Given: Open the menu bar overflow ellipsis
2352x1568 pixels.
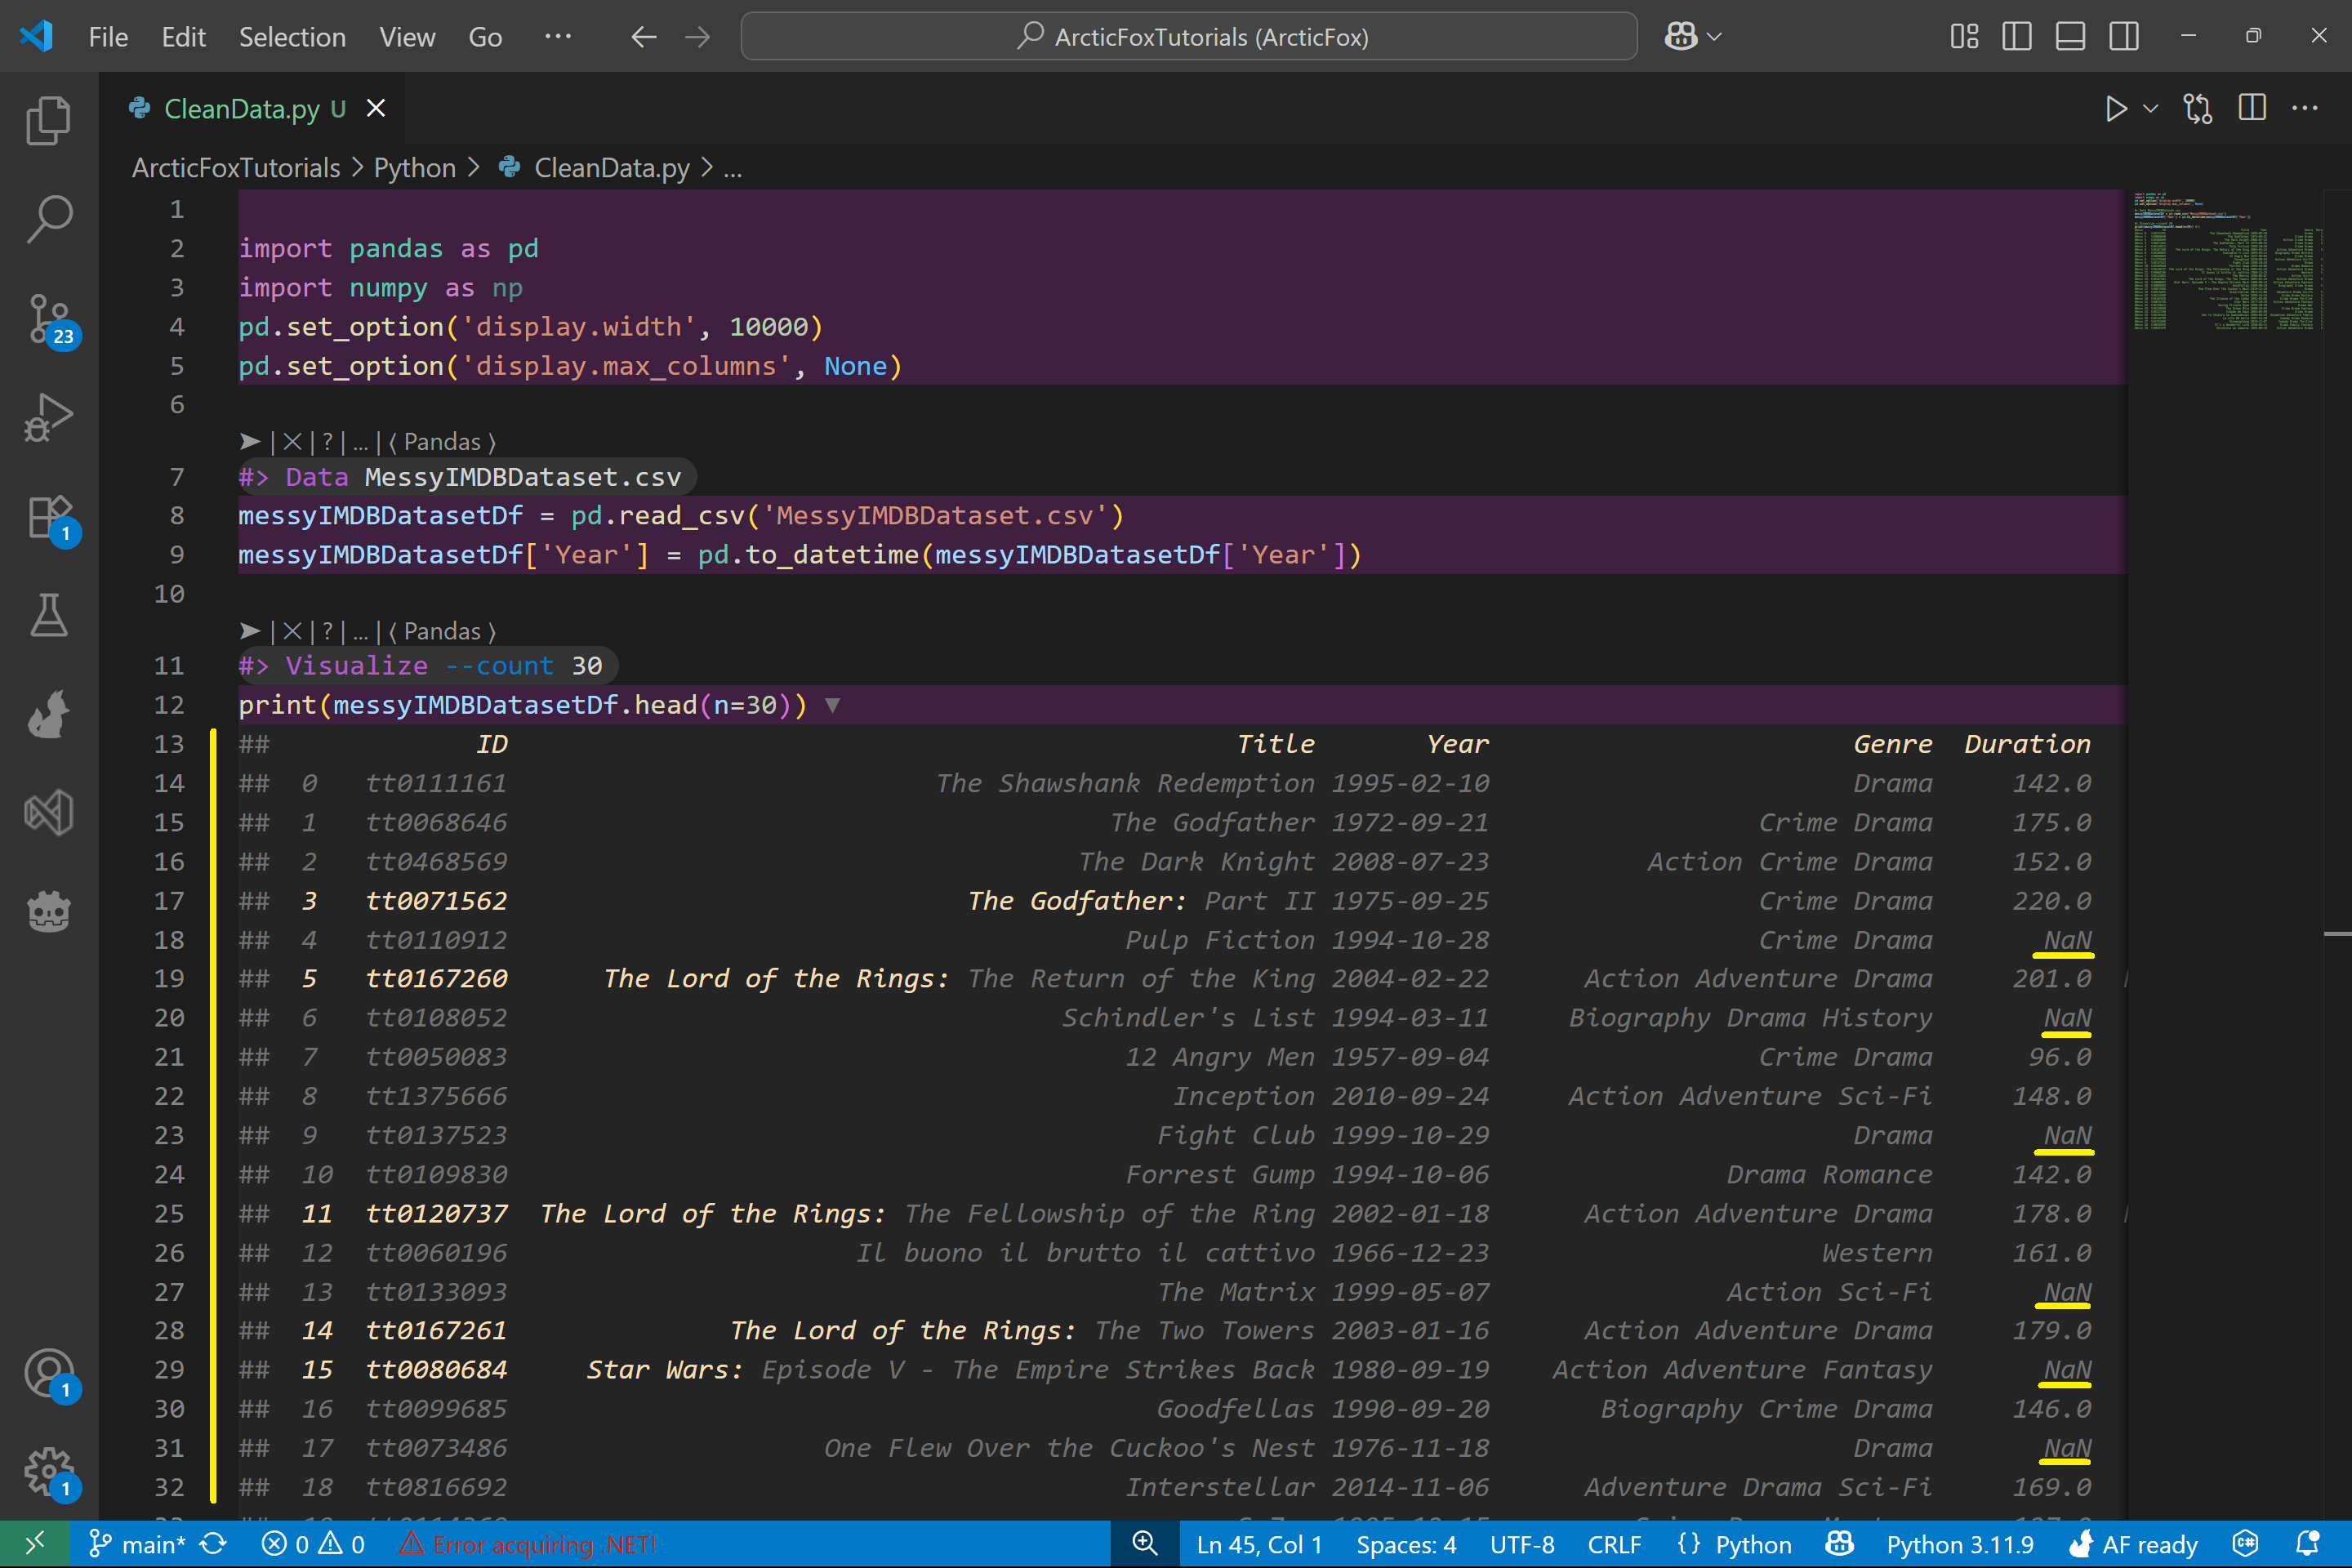Looking at the screenshot, I should click(558, 37).
